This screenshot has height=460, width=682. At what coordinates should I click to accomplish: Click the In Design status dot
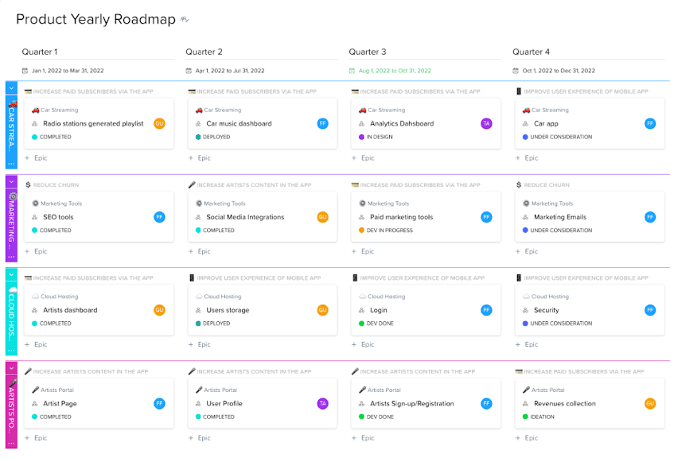[362, 137]
